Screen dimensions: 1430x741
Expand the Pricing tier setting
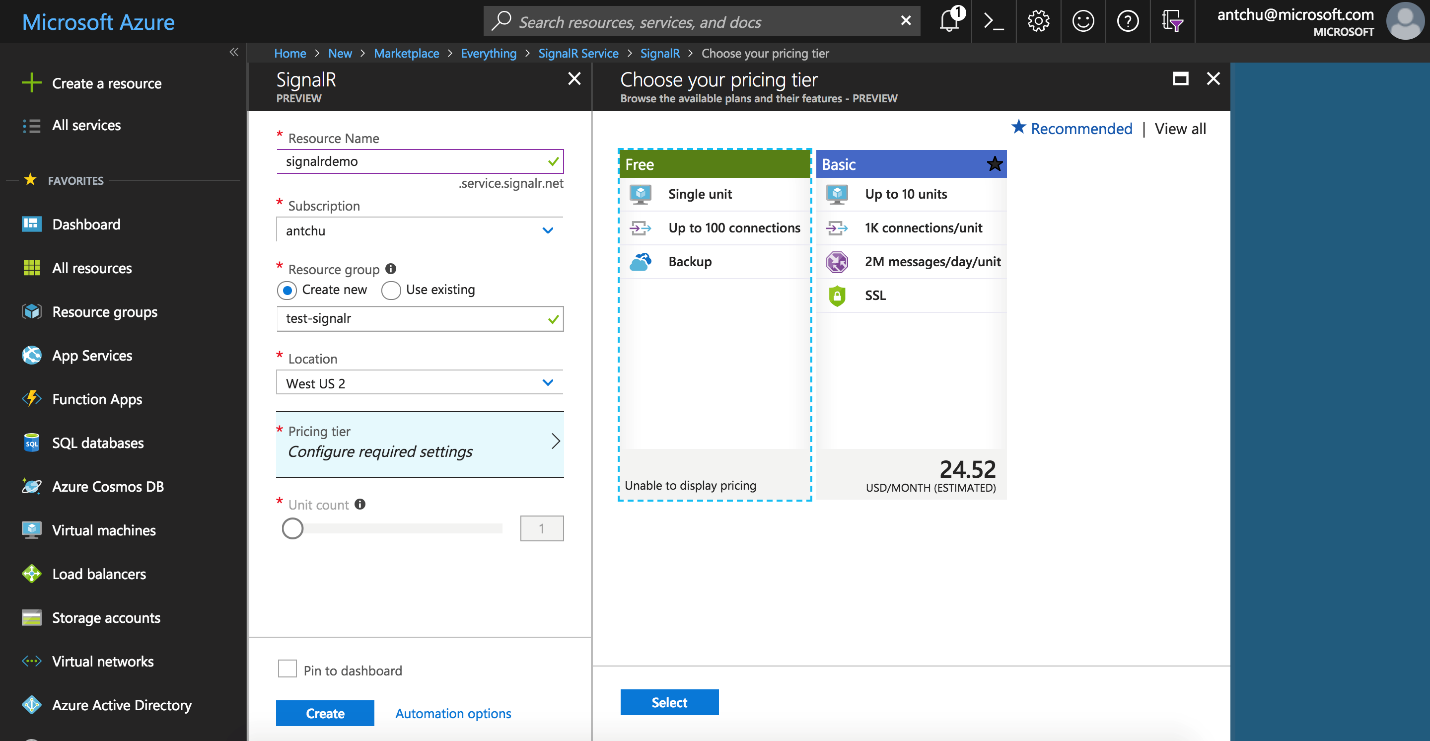pos(420,444)
